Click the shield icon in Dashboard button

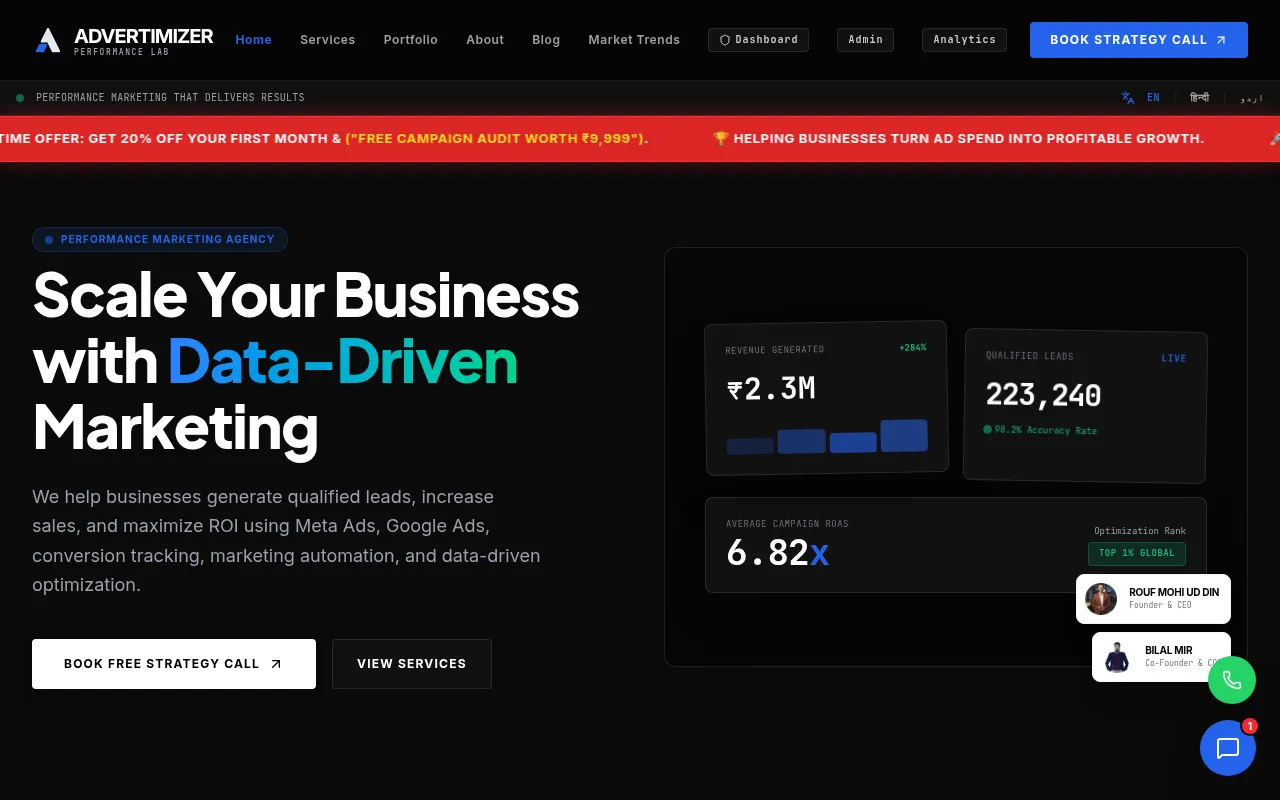point(725,40)
